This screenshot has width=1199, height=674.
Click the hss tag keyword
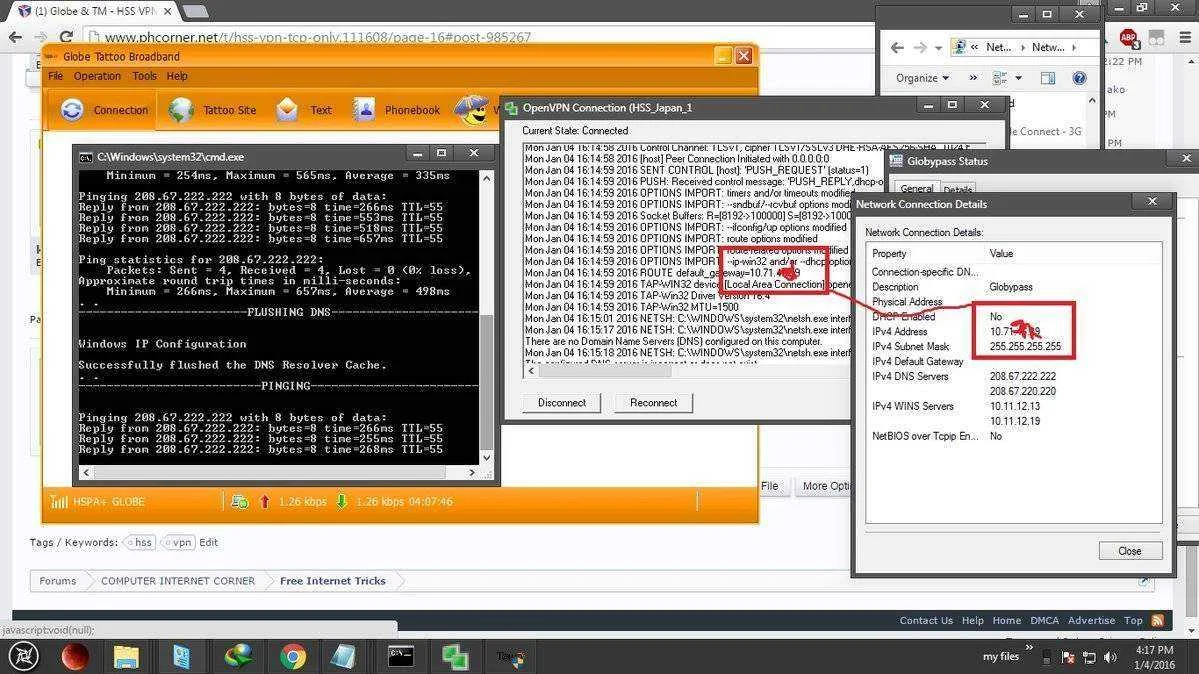[140, 542]
